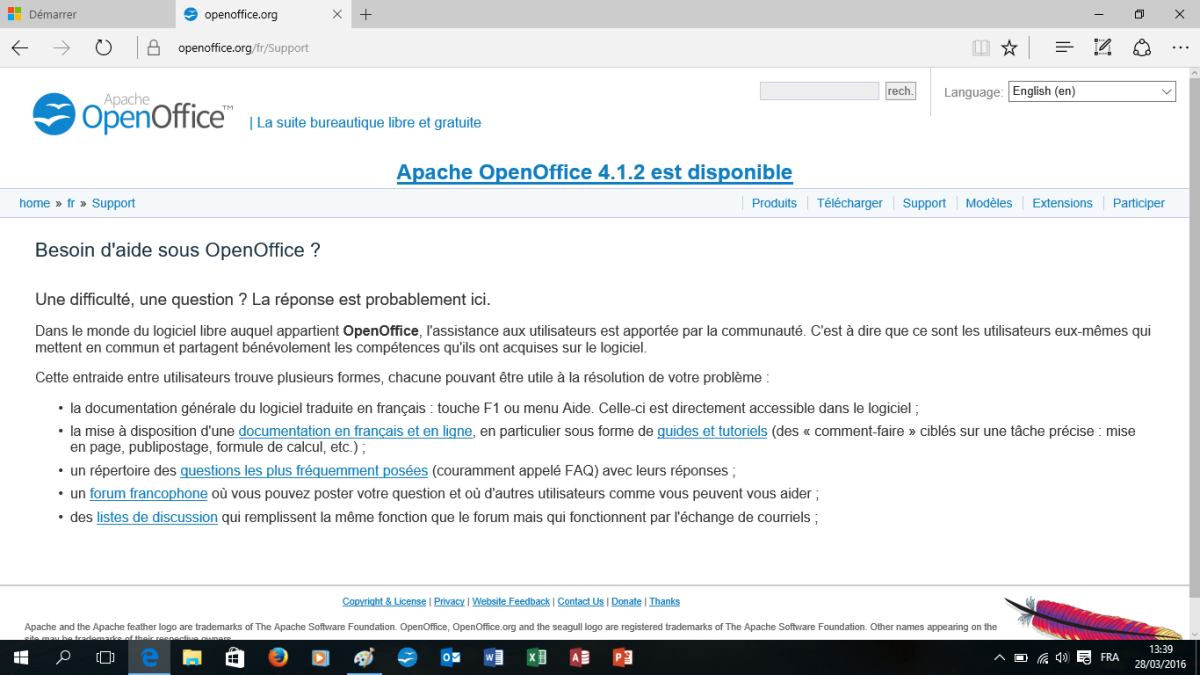Open the Website Feedback footer link

[511, 601]
